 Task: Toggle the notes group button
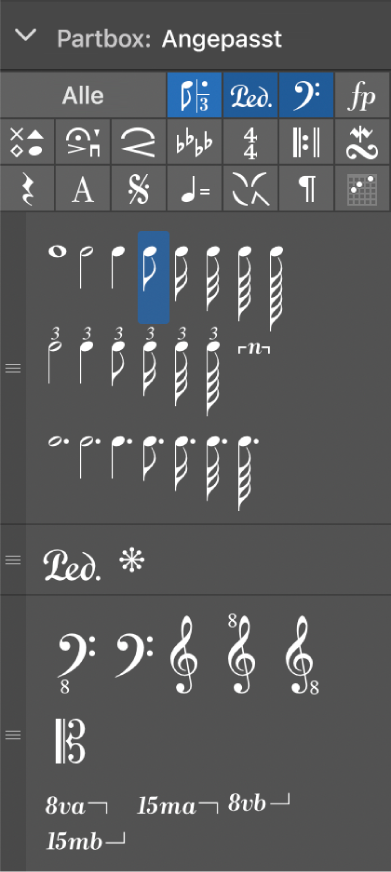click(x=194, y=96)
